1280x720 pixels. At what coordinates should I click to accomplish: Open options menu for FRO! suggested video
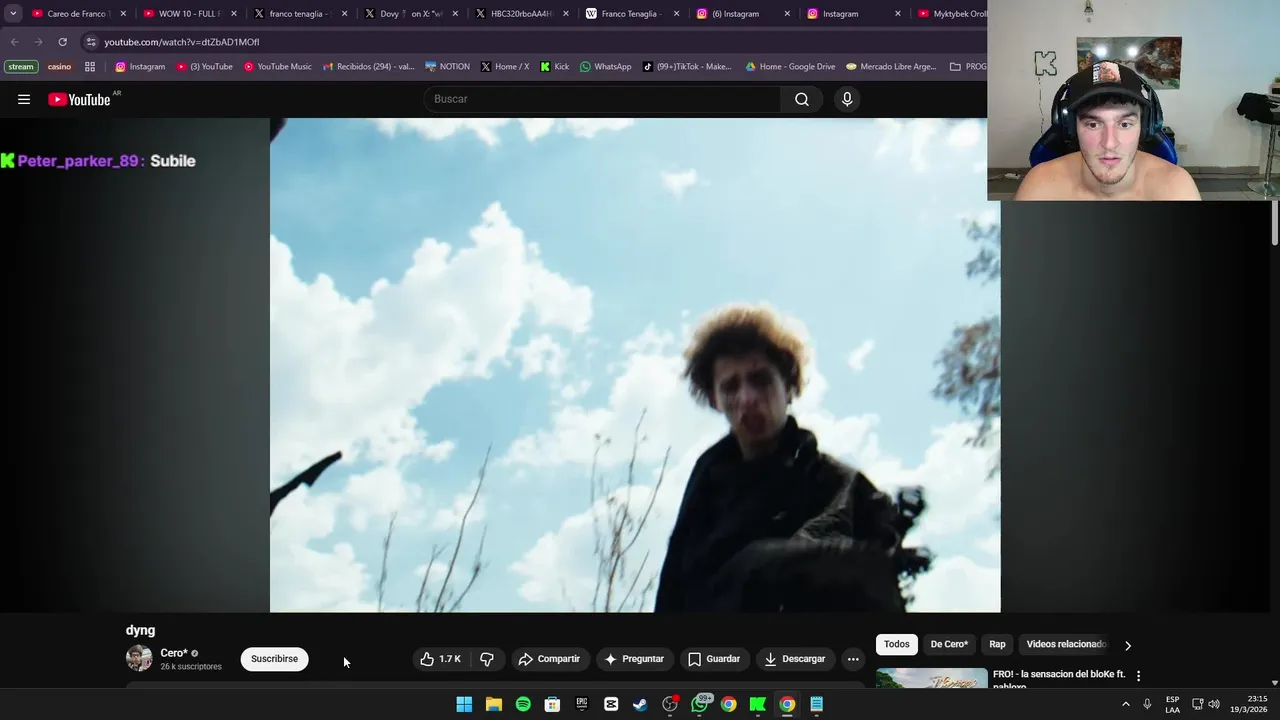tap(1138, 676)
